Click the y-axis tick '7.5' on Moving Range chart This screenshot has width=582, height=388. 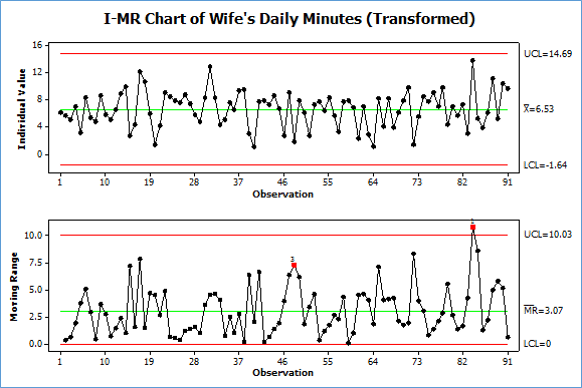tap(36, 263)
